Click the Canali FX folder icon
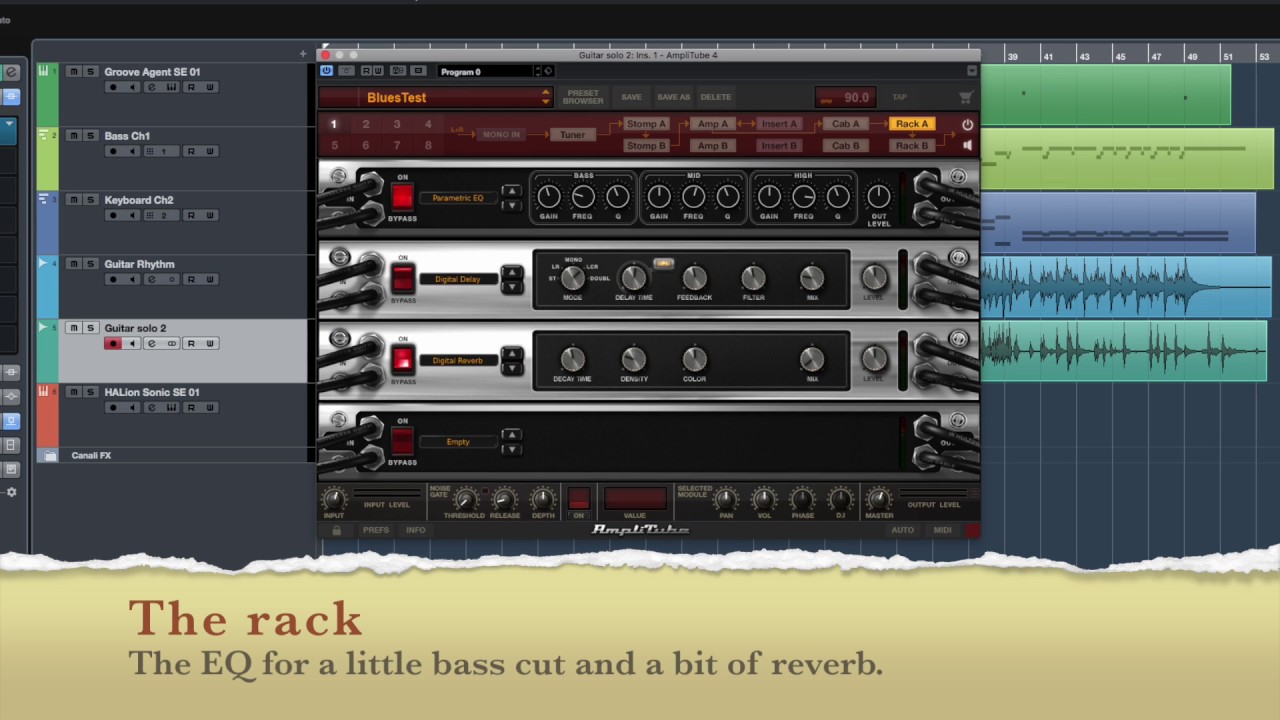Image resolution: width=1280 pixels, height=720 pixels. [x=49, y=455]
